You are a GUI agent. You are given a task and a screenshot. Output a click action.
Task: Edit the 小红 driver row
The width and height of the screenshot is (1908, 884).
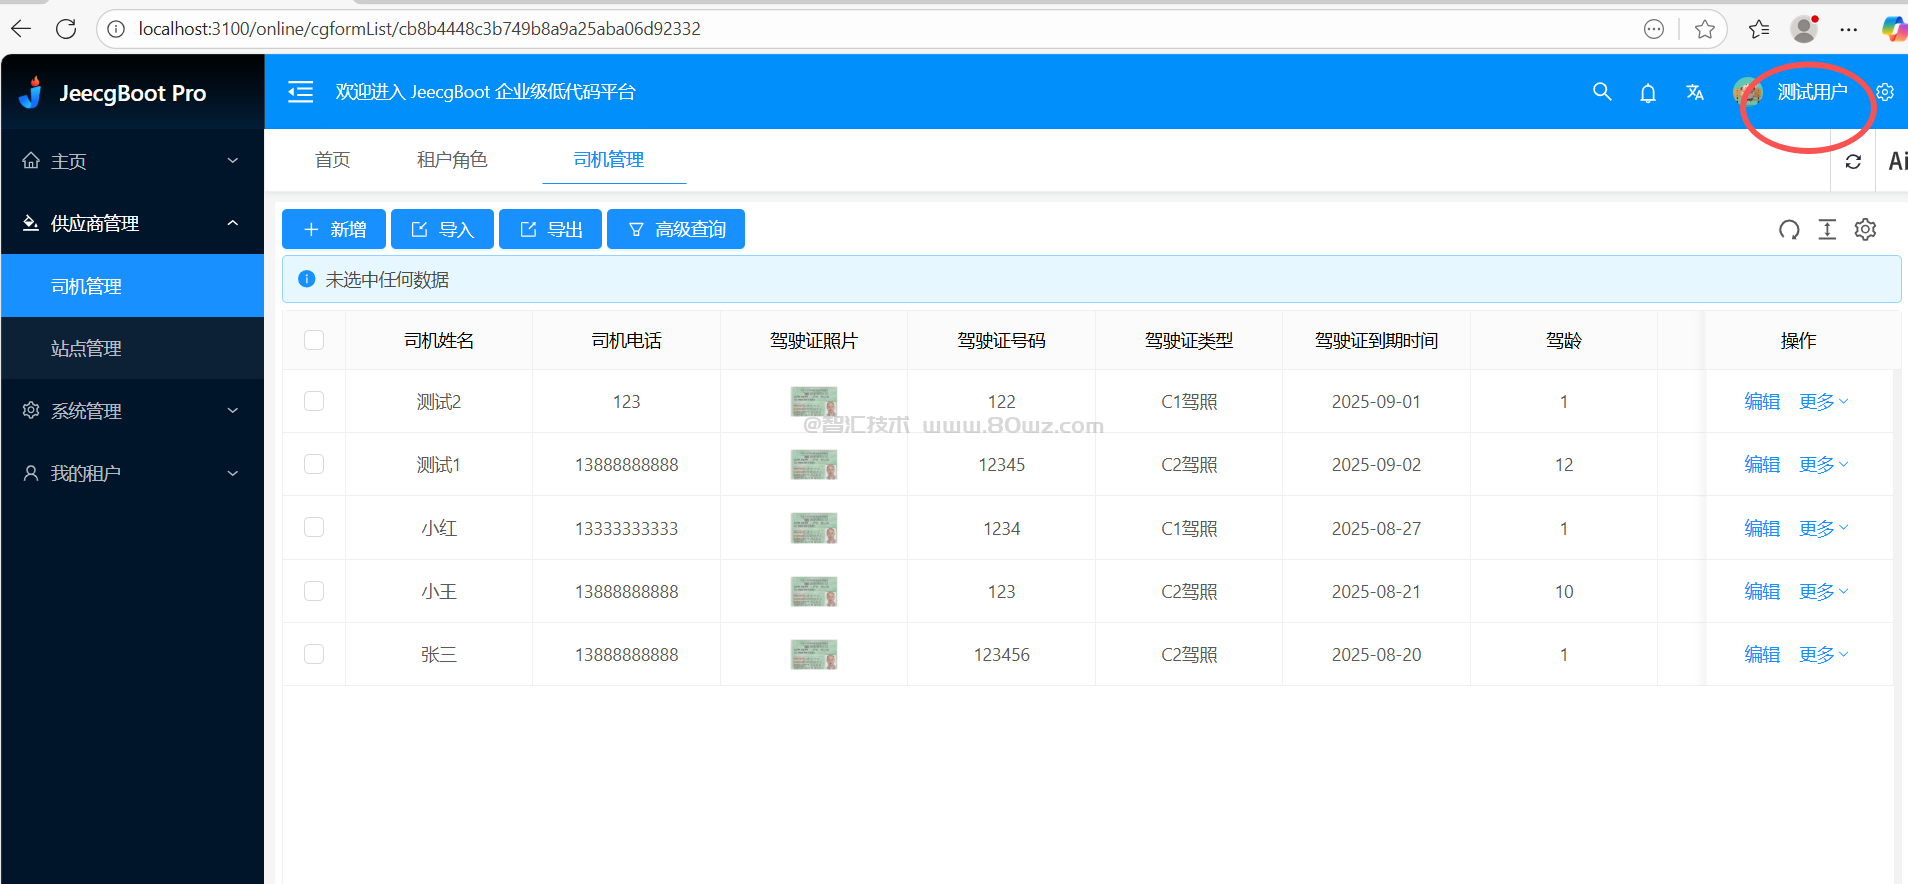coord(1762,528)
